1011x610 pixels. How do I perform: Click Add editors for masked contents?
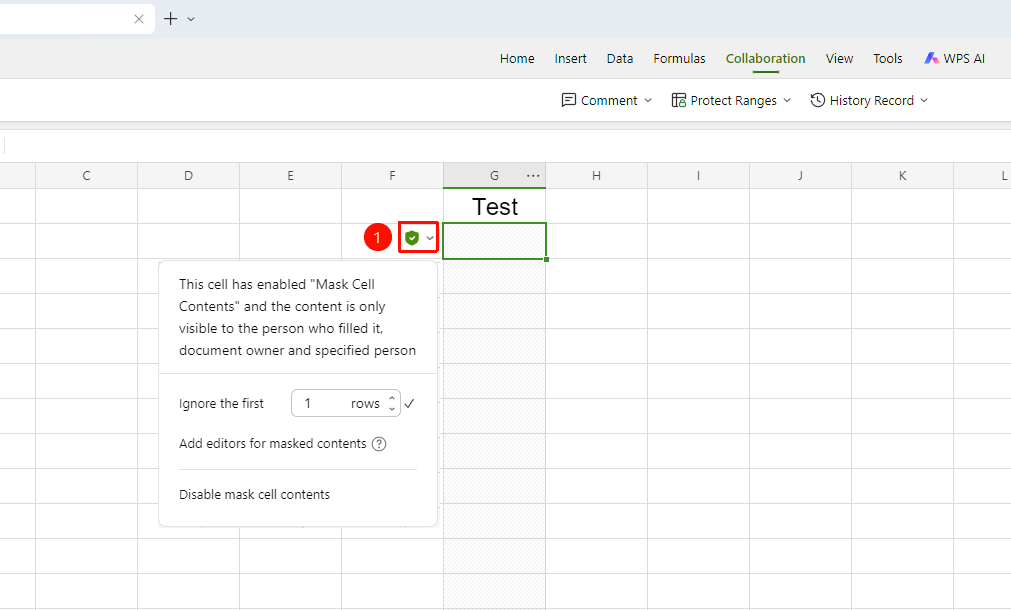click(273, 444)
